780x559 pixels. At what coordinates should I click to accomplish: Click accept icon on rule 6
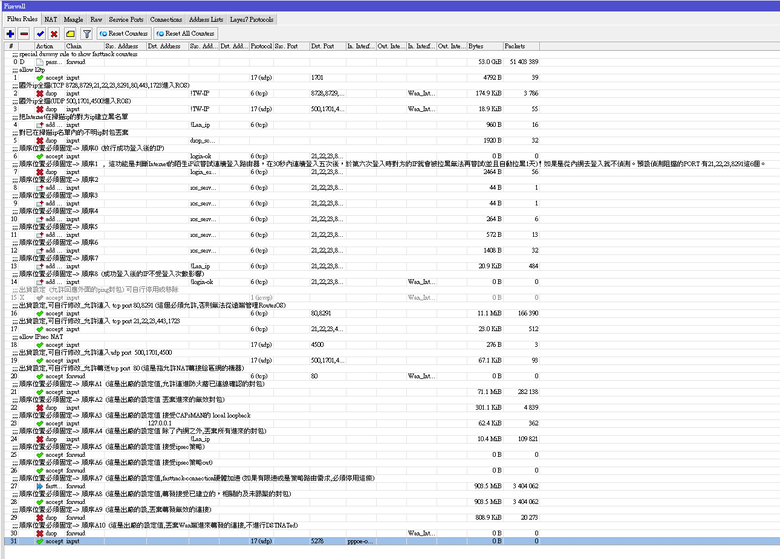(39, 156)
